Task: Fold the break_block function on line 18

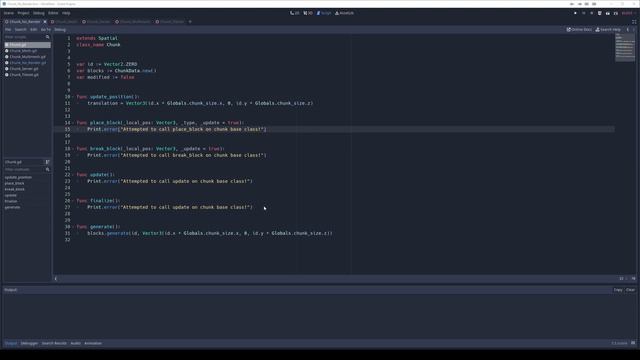Action: click(73, 149)
